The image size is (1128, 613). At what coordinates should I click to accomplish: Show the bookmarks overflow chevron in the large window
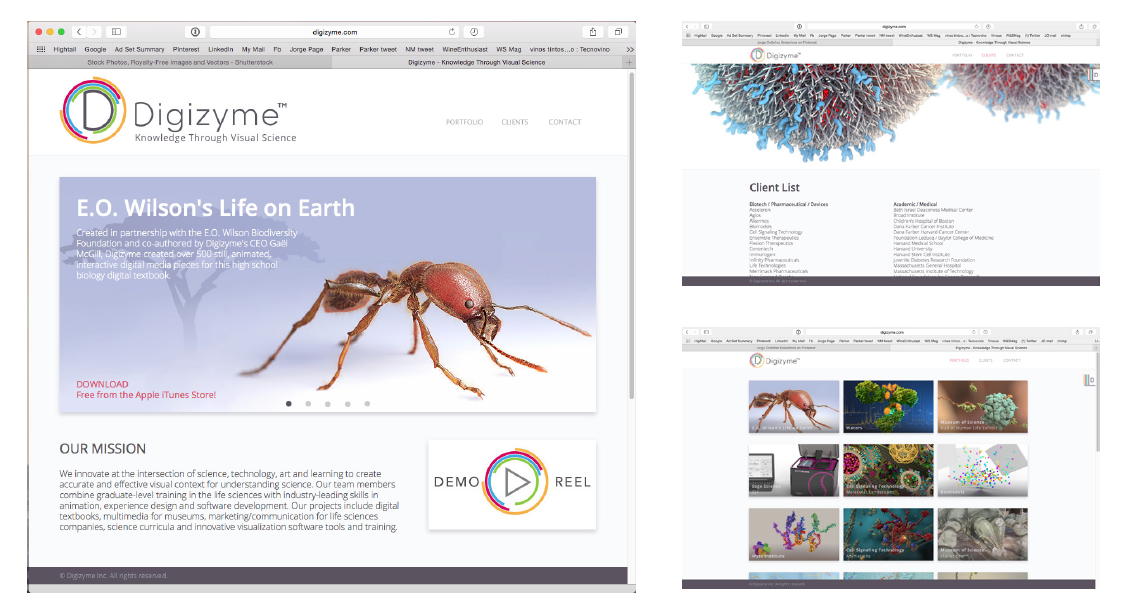point(629,50)
